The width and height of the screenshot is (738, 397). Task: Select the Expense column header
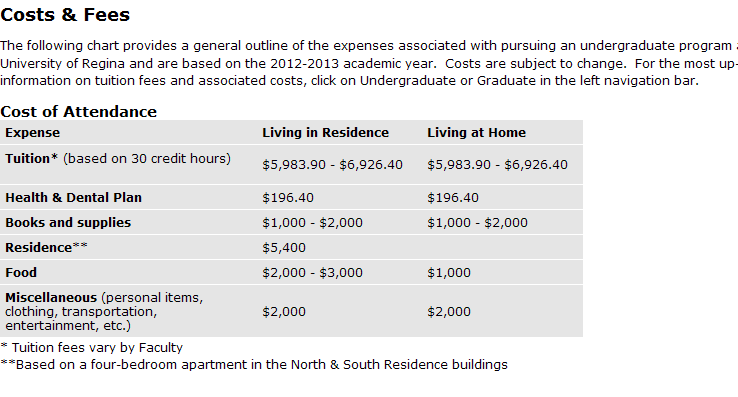click(x=32, y=133)
